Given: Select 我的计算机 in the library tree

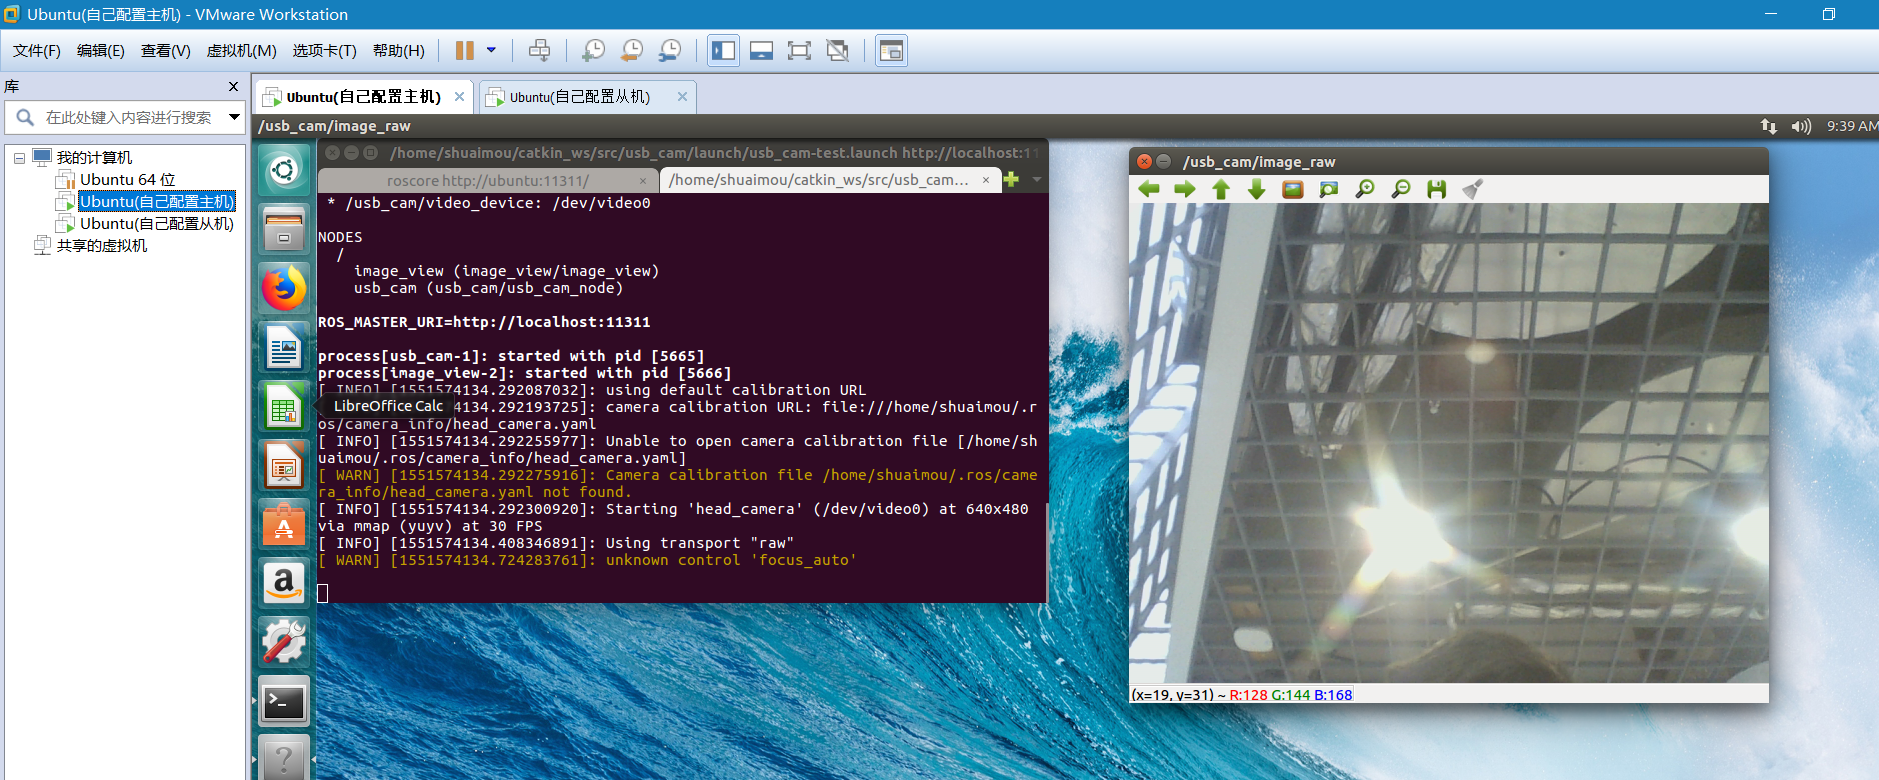Looking at the screenshot, I should [94, 158].
